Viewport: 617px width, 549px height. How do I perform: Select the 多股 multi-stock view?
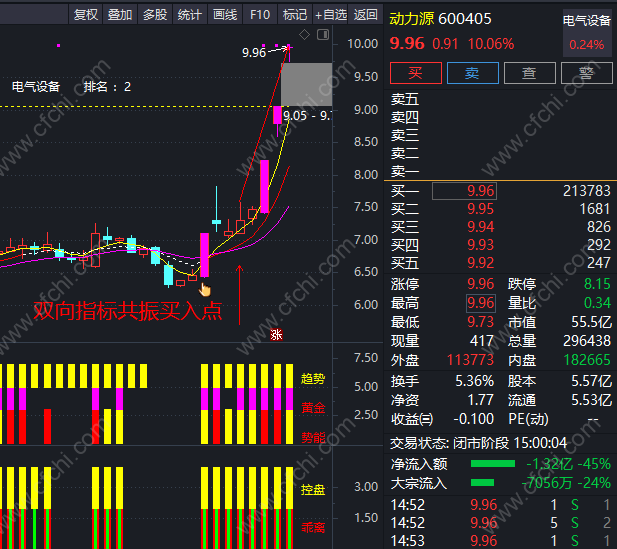coord(155,15)
